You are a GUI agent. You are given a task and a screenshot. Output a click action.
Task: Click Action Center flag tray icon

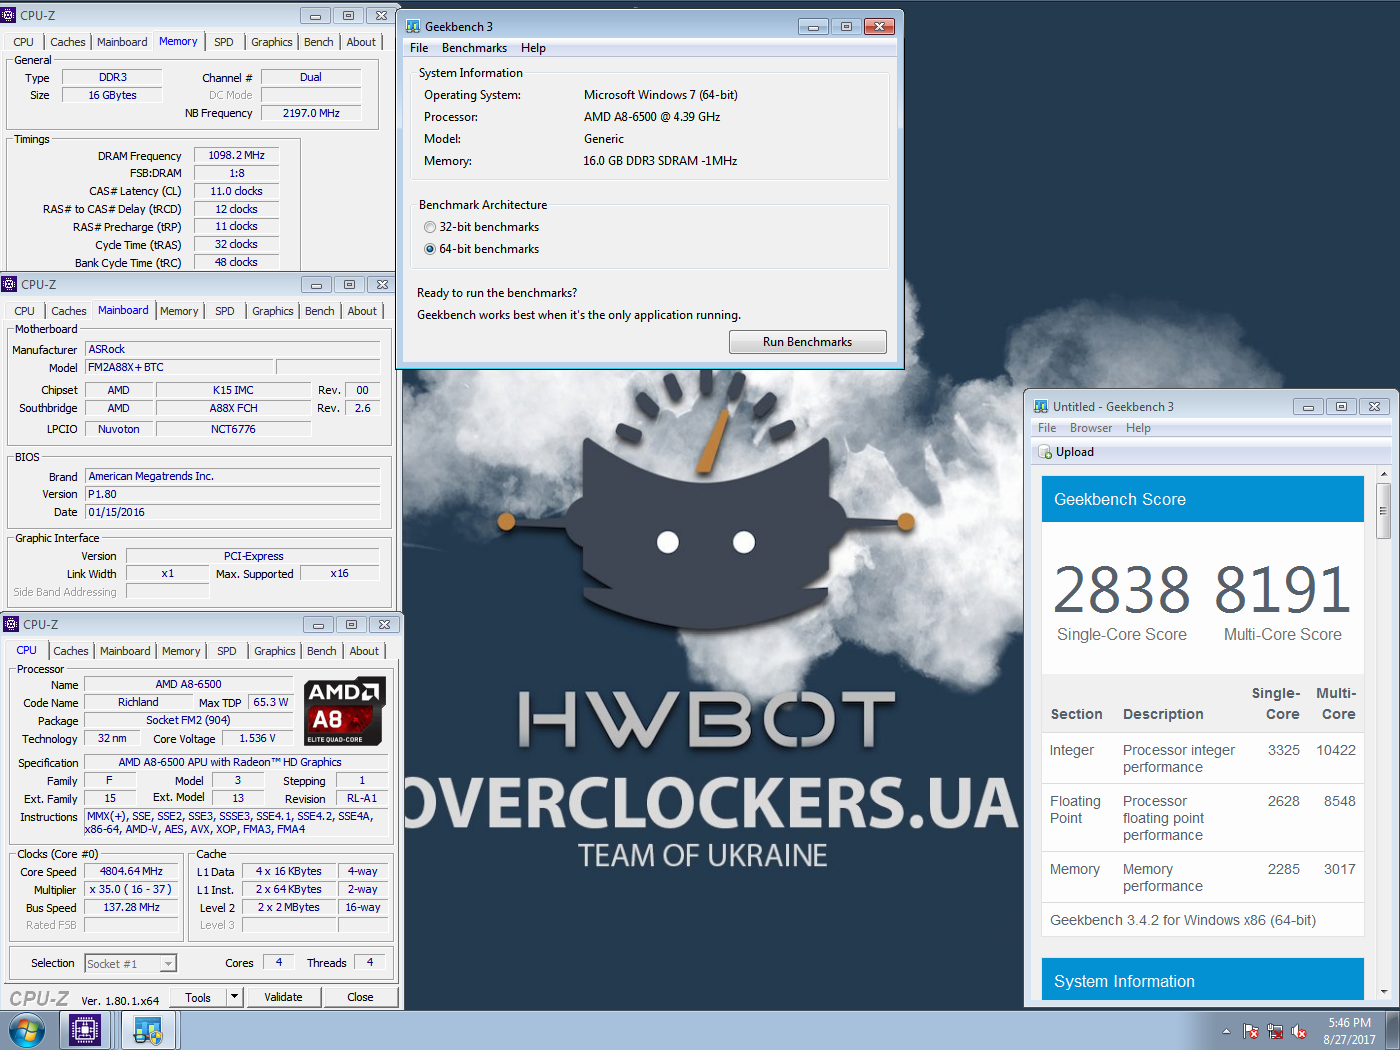[1250, 1031]
